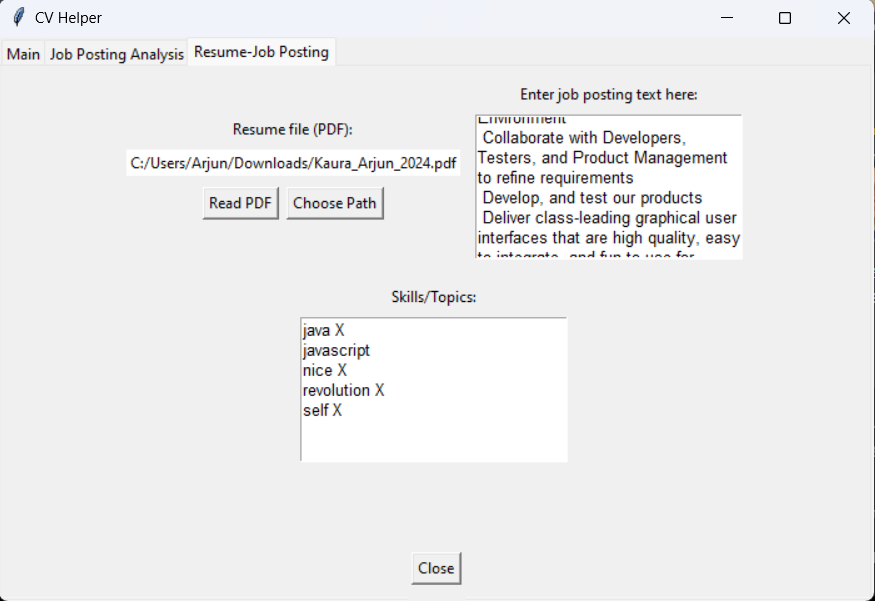Image resolution: width=875 pixels, height=601 pixels.
Task: Click the resume PDF file path field
Action: (x=293, y=162)
